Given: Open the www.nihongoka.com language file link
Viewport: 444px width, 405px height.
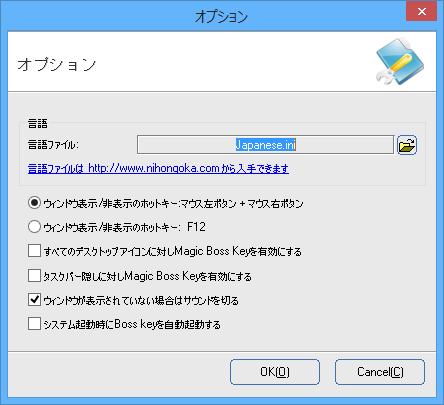Looking at the screenshot, I should 158,168.
